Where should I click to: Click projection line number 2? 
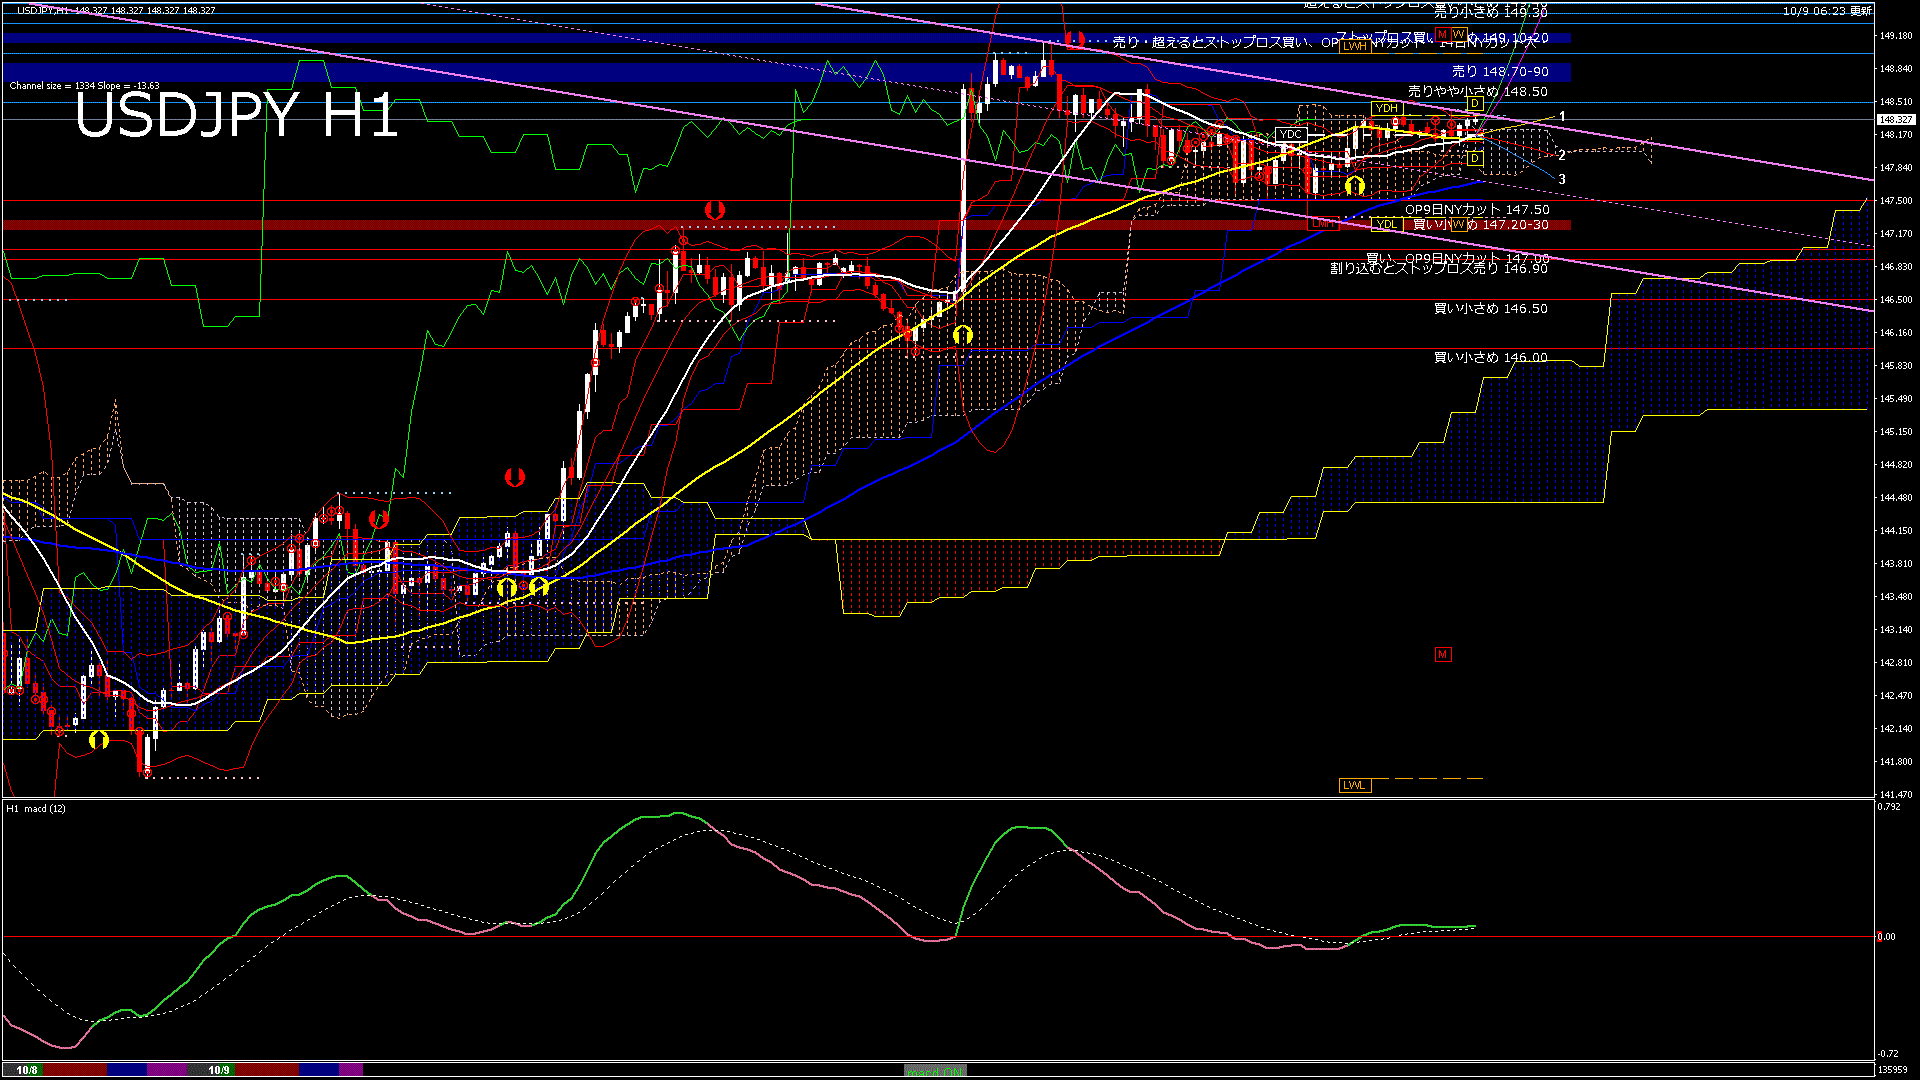(1562, 155)
